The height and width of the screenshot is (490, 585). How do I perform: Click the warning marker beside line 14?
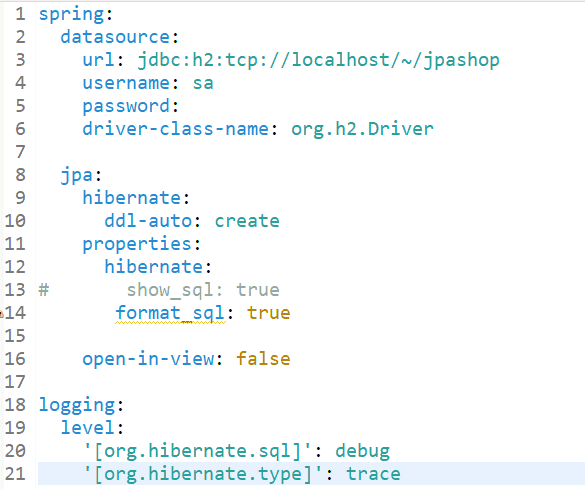1,313
